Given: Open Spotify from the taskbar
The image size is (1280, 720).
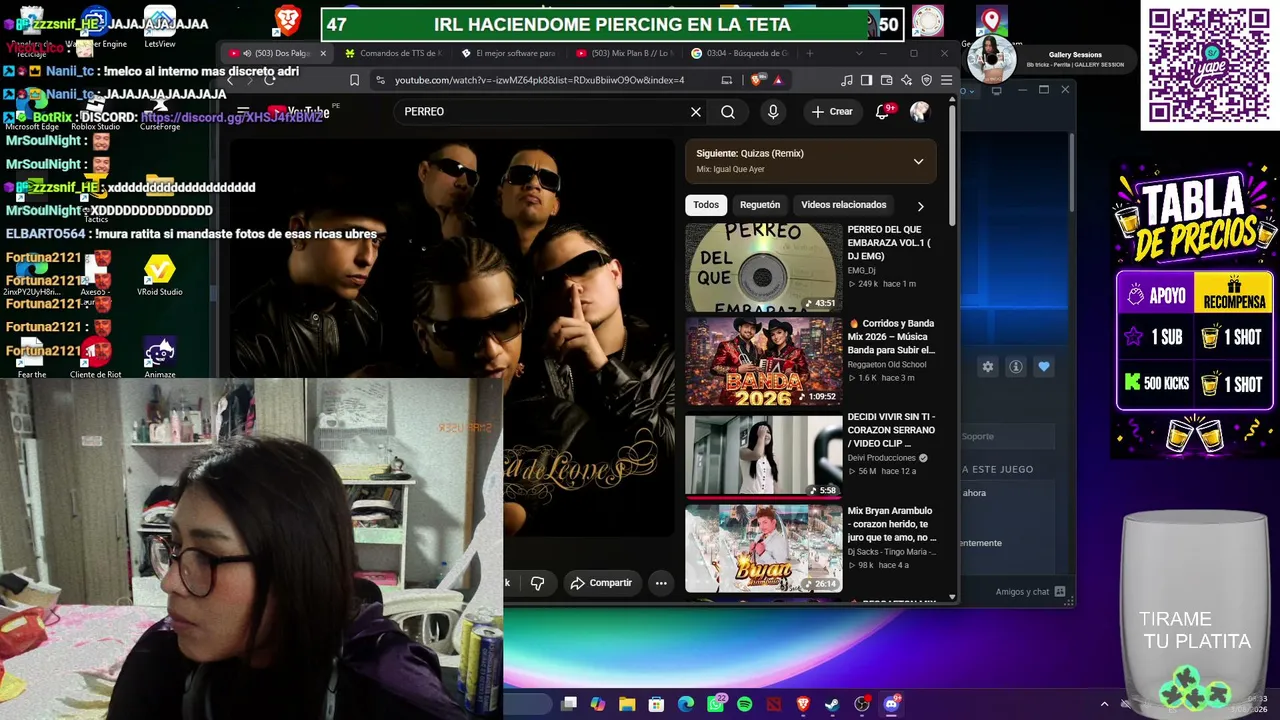Looking at the screenshot, I should click(x=745, y=704).
